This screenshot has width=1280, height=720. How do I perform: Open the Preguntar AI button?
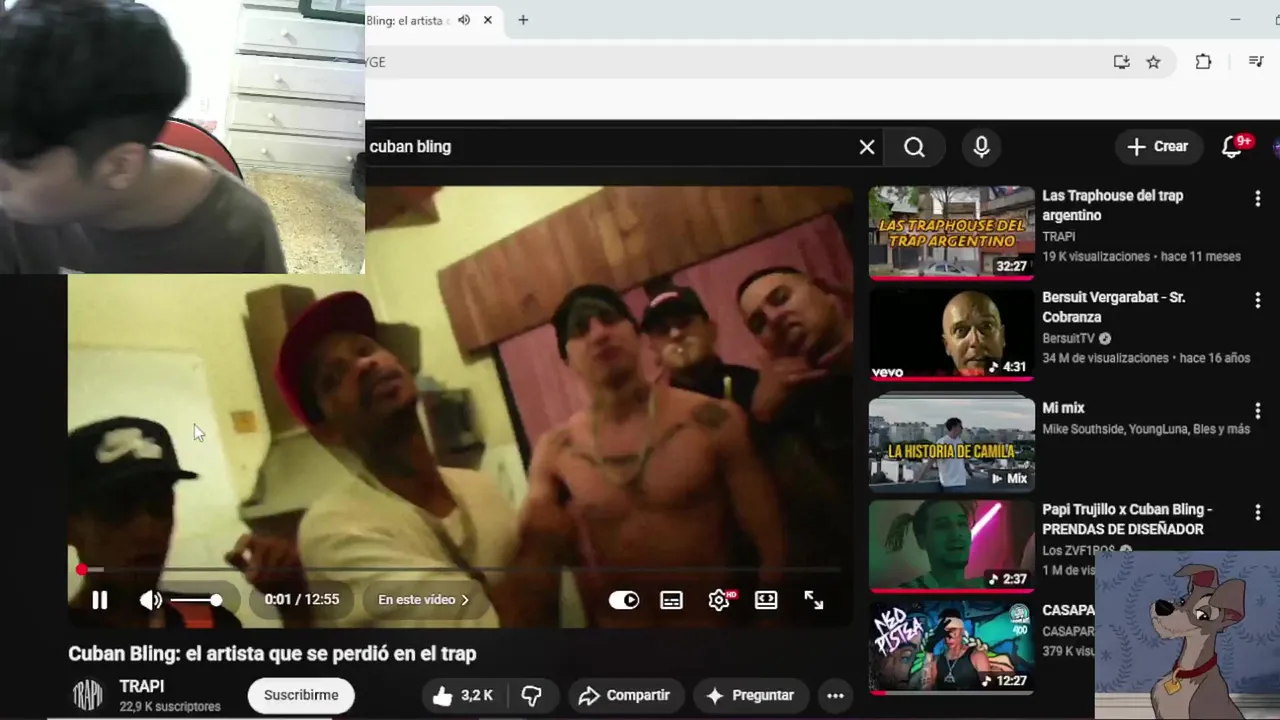751,695
